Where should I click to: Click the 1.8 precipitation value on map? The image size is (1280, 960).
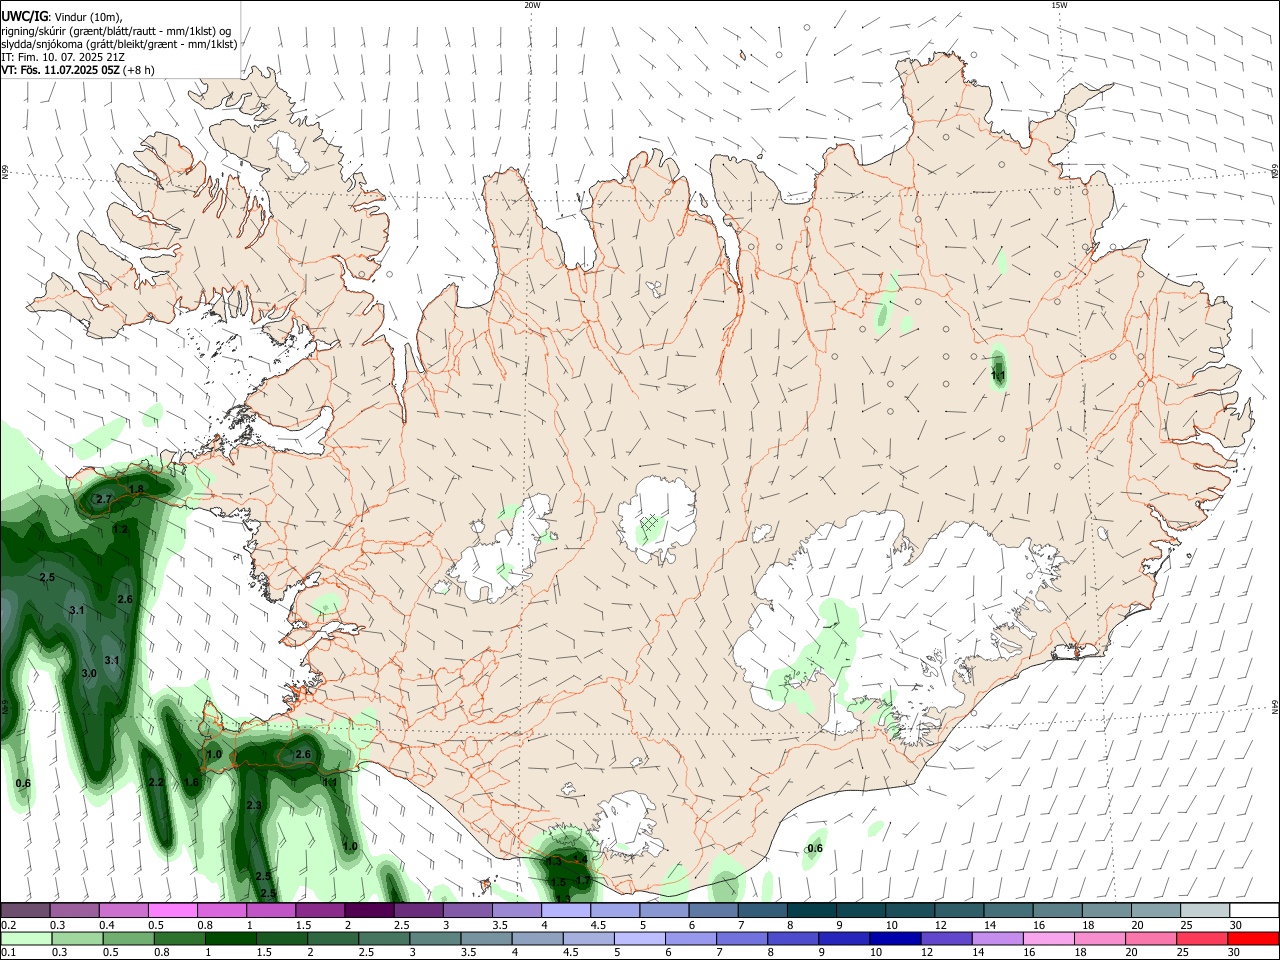pyautogui.click(x=137, y=489)
